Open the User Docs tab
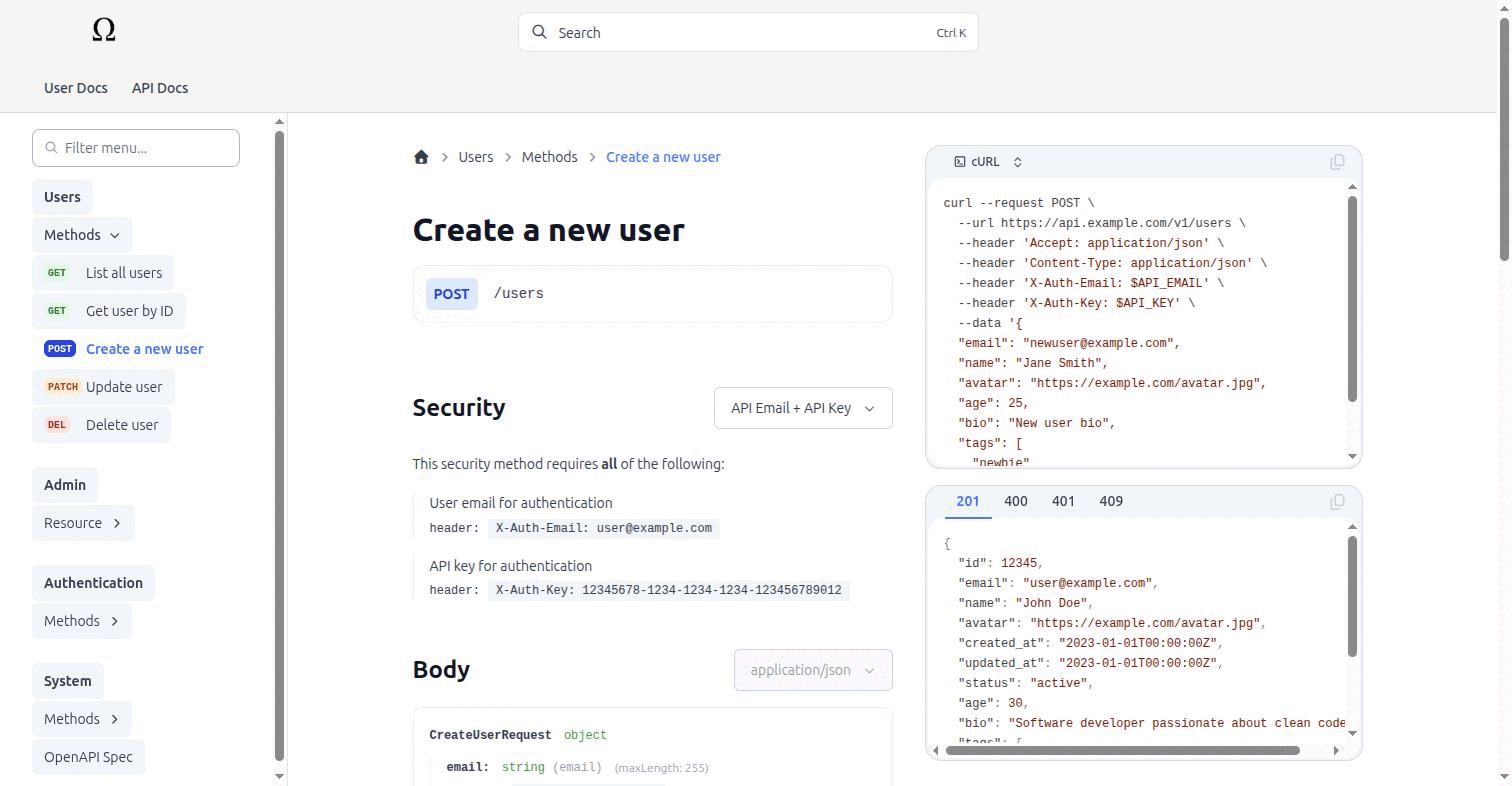The width and height of the screenshot is (1512, 786). pyautogui.click(x=76, y=88)
